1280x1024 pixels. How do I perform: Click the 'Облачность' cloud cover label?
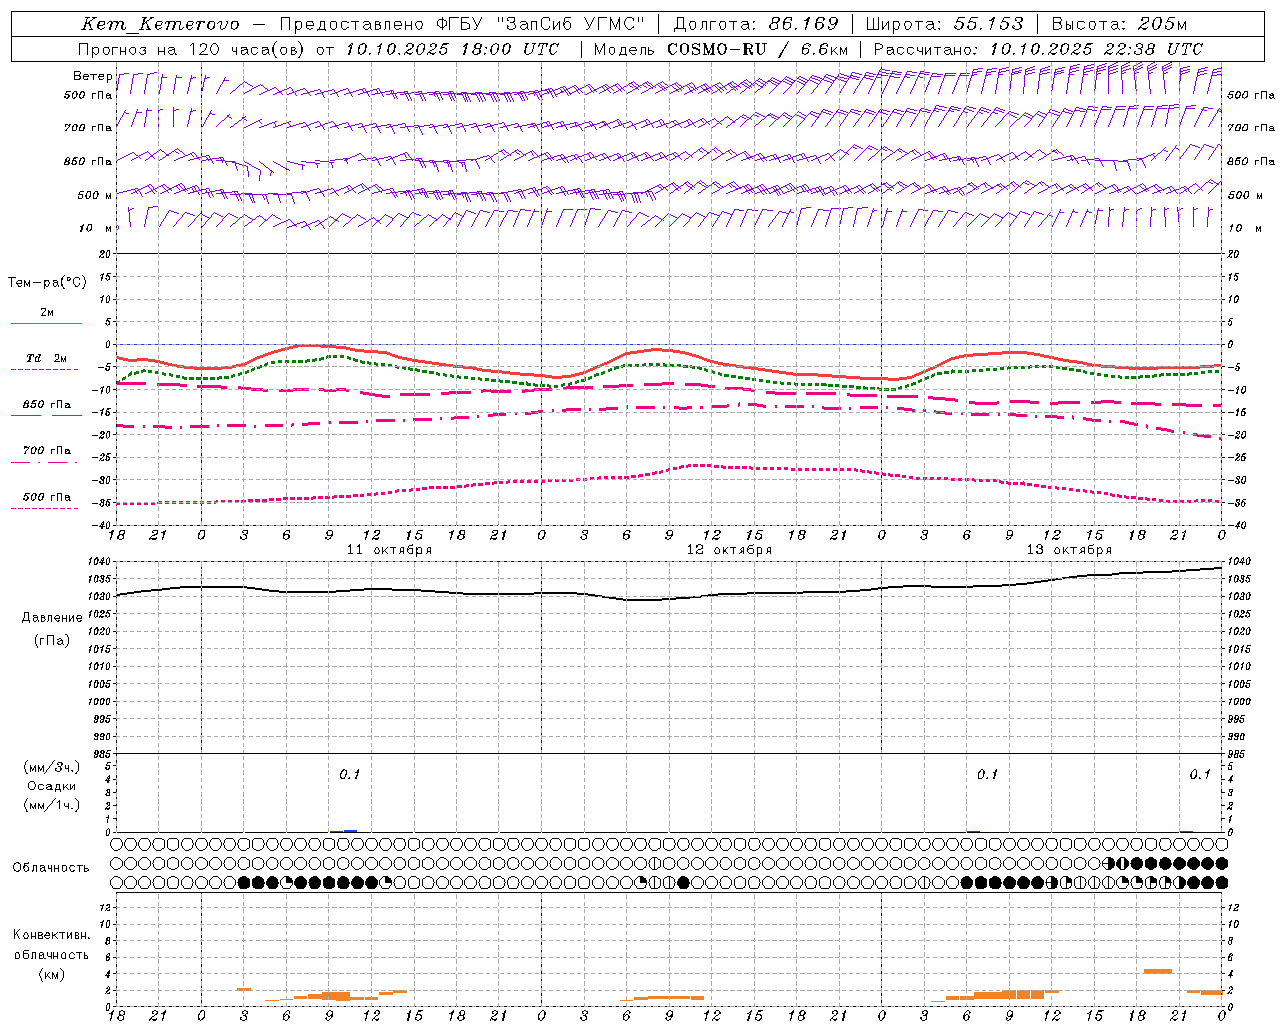(51, 868)
